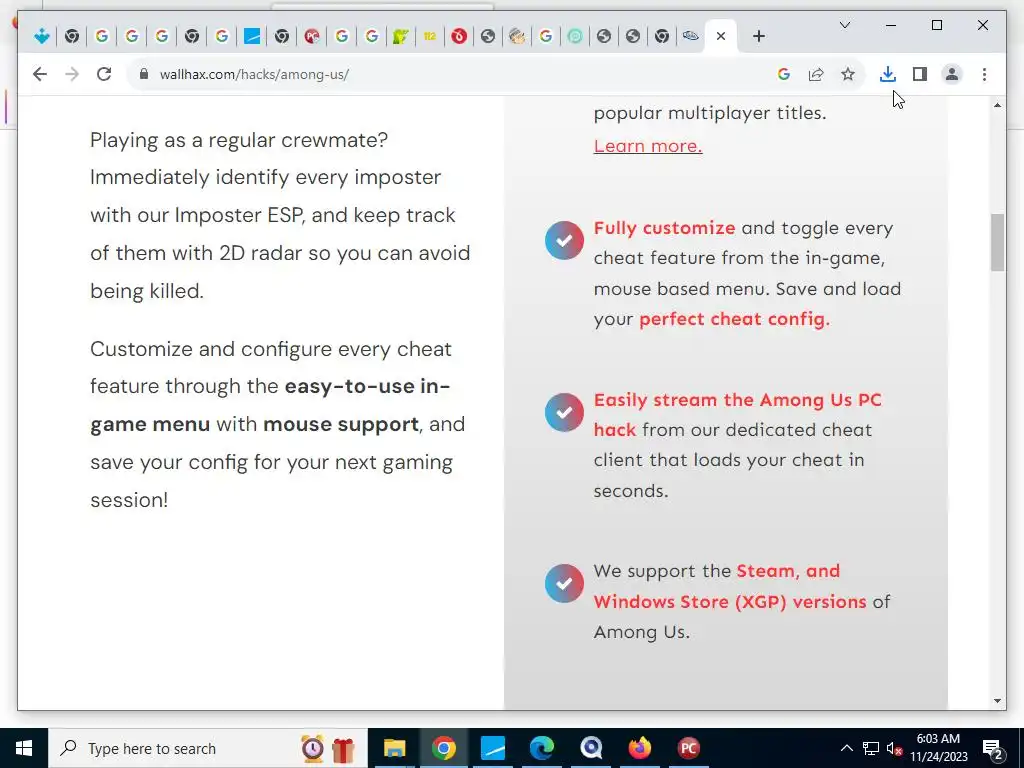Click the taskbar search box
Viewport: 1024px width, 768px height.
click(208, 748)
